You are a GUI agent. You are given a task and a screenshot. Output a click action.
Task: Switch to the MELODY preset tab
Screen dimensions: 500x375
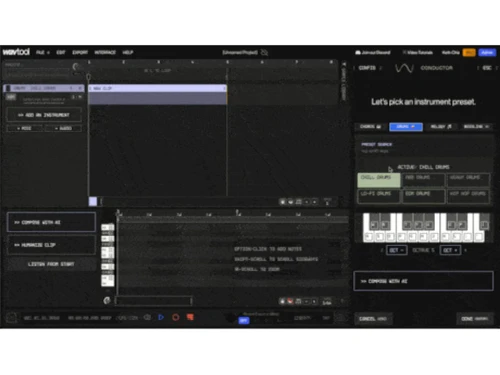pyautogui.click(x=441, y=127)
